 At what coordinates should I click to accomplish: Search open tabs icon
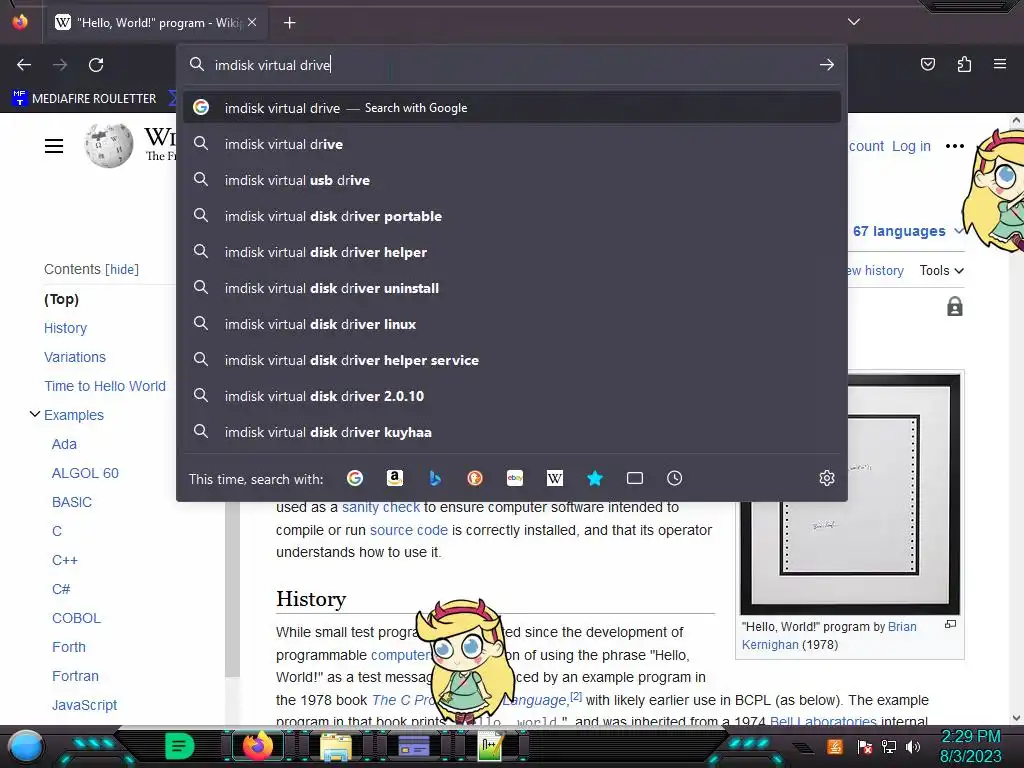[635, 478]
